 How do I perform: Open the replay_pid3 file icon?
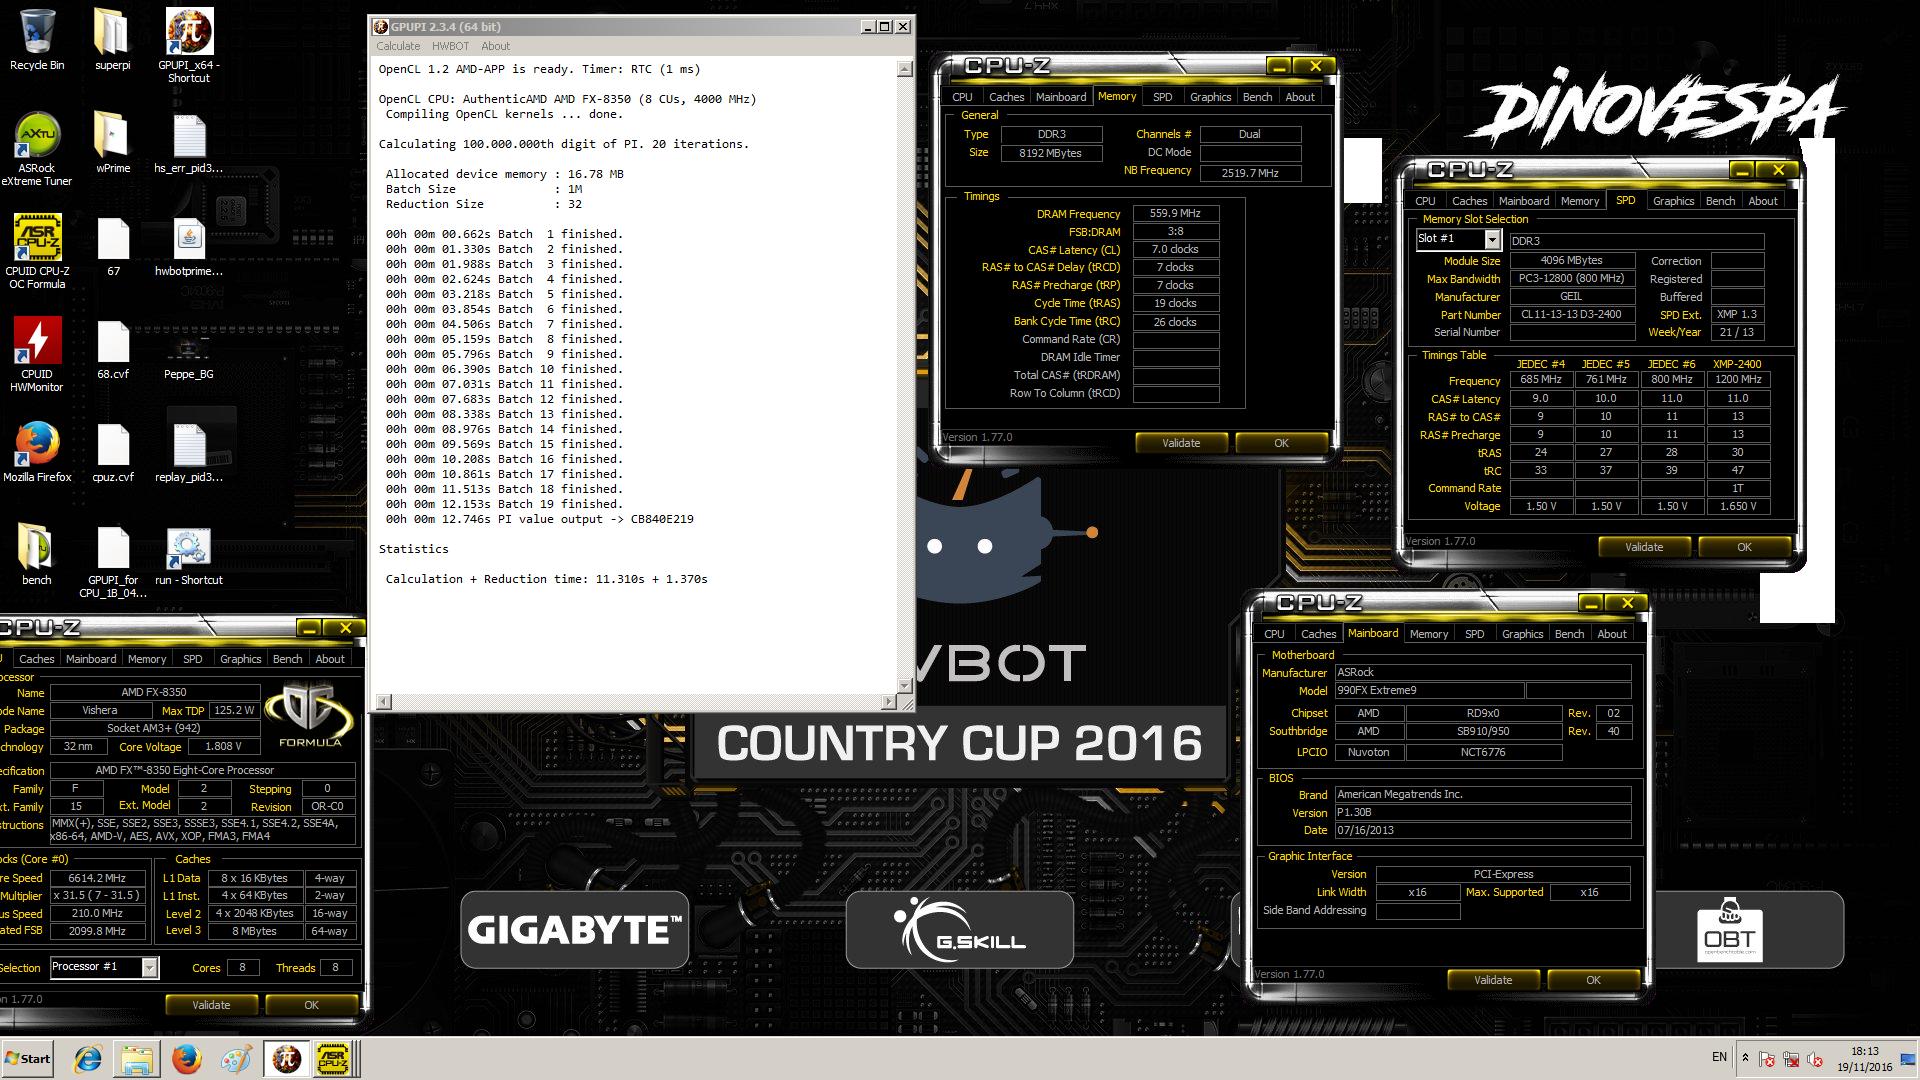click(188, 452)
